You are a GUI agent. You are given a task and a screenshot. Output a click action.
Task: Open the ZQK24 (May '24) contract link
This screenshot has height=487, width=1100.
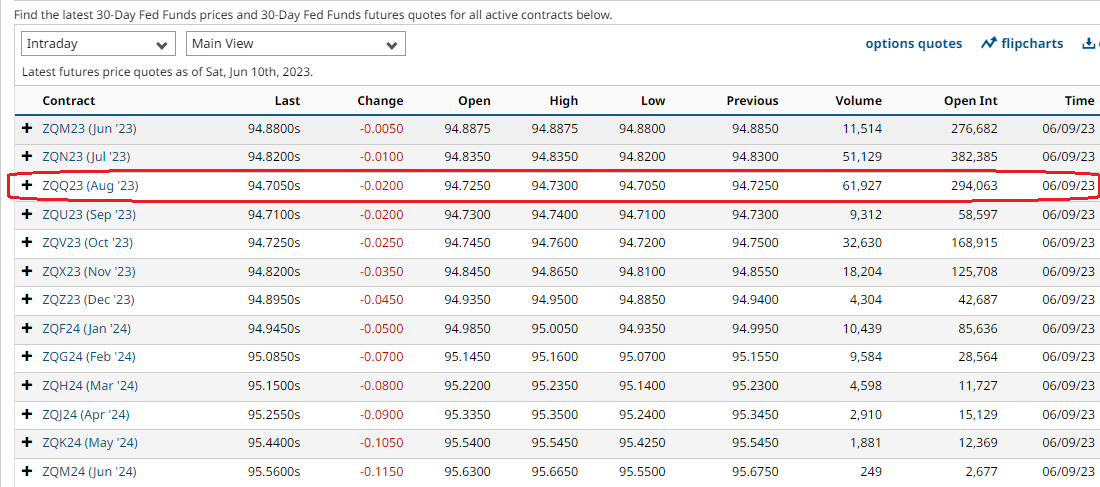(90, 444)
